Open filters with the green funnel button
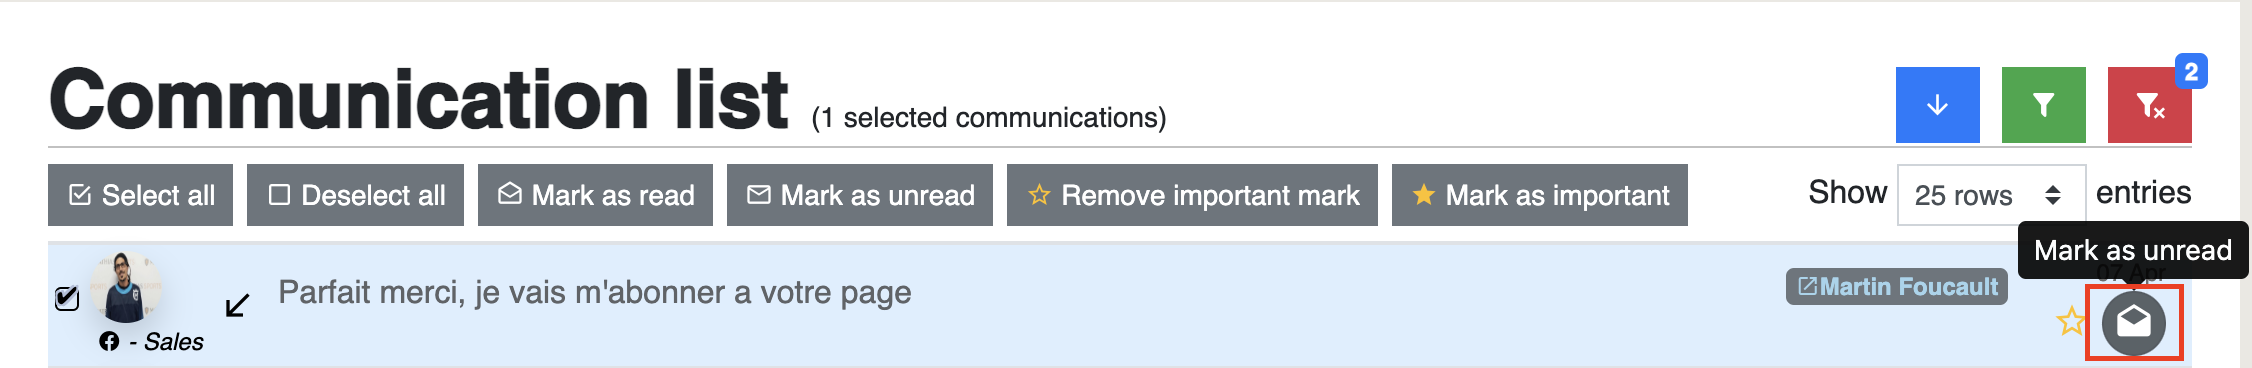Viewport: 2252px width, 368px height. click(x=2043, y=105)
